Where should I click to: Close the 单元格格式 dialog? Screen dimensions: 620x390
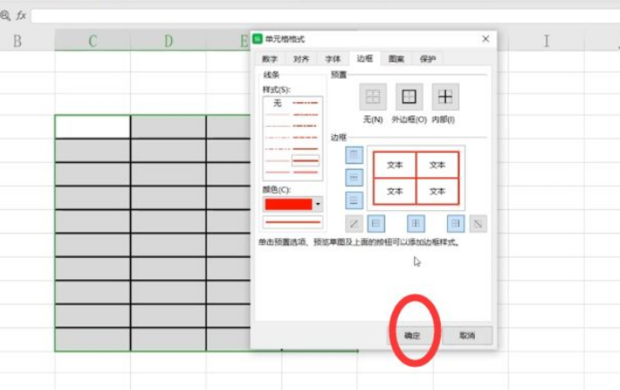[486, 39]
